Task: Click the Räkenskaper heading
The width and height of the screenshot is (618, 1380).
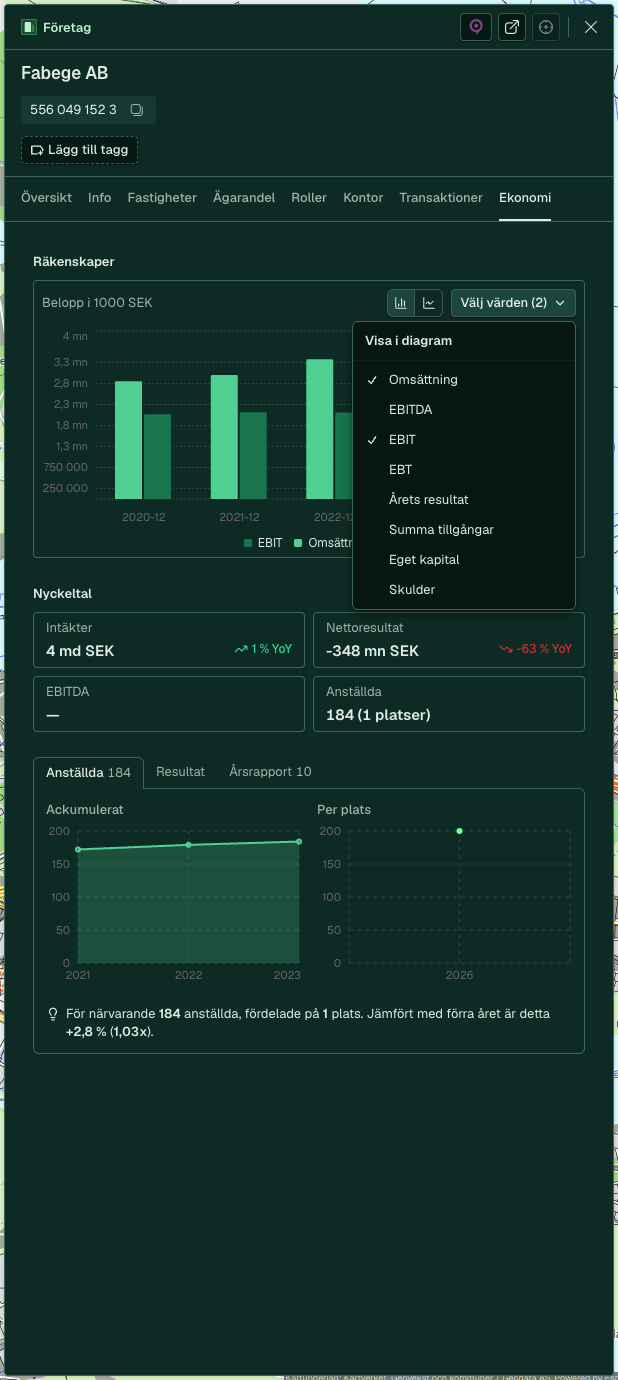Action: (x=74, y=262)
